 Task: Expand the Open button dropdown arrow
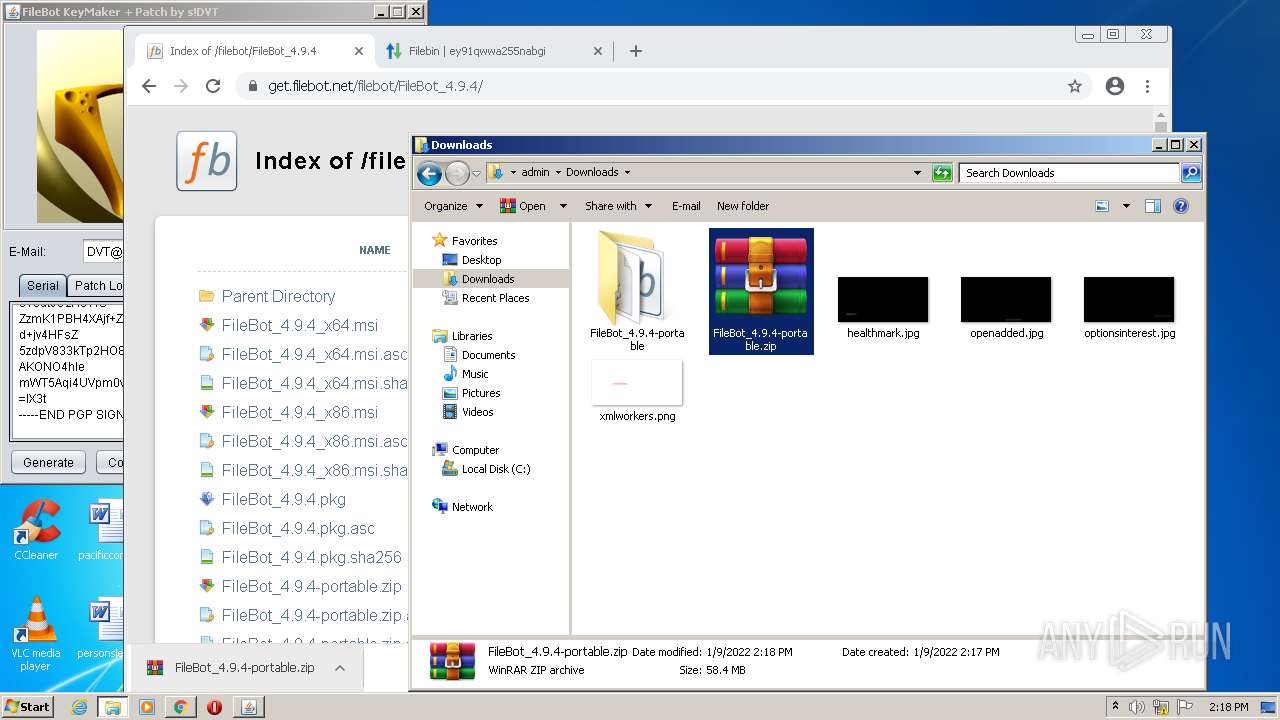tap(563, 206)
